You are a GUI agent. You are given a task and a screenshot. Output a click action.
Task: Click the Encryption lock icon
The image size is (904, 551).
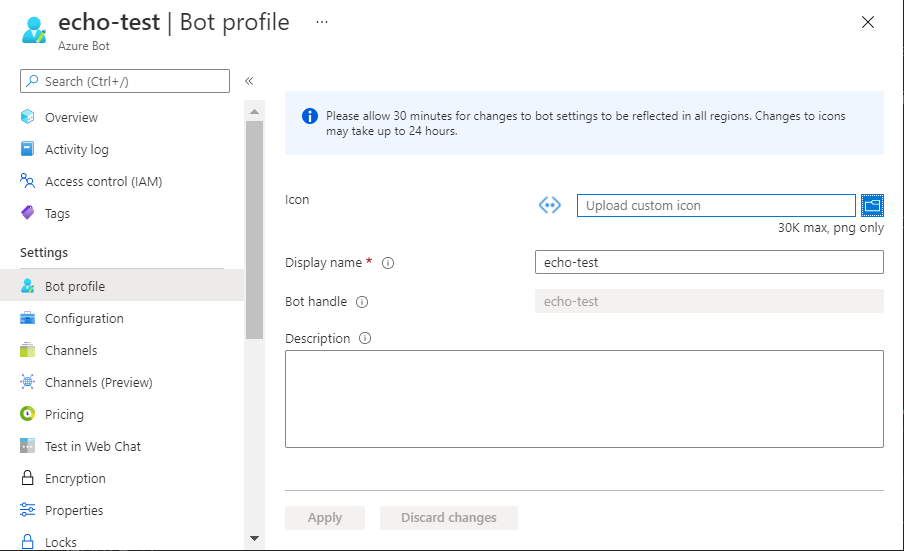tap(28, 478)
